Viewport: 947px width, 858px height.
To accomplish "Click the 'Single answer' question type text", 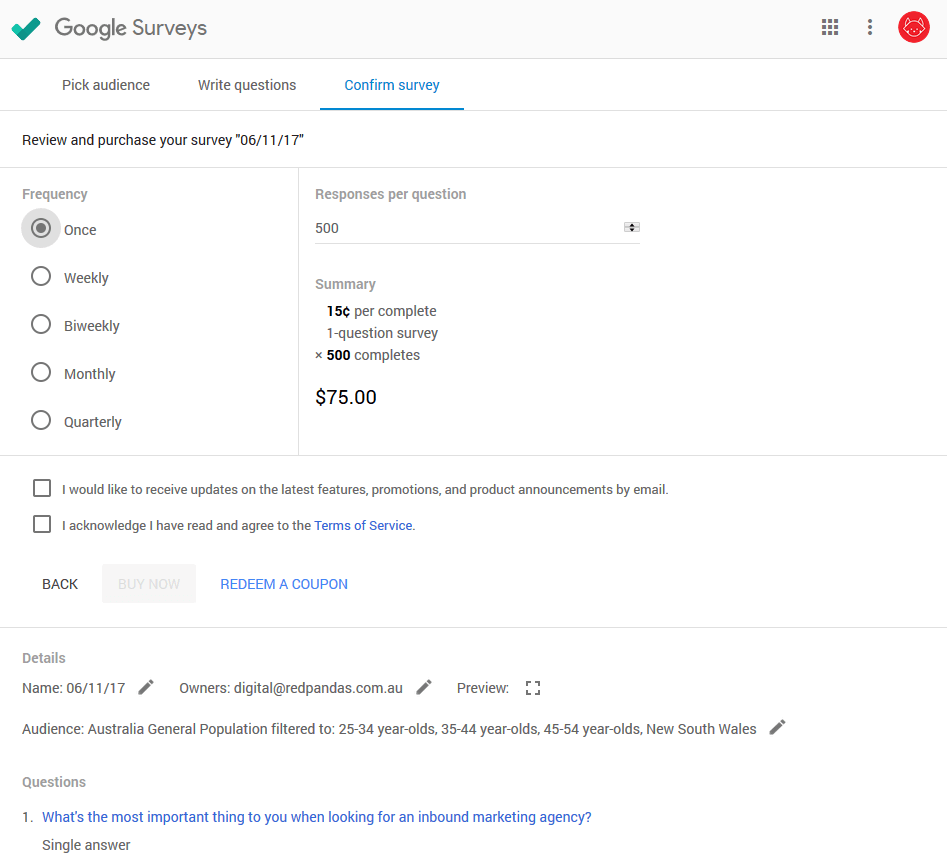I will click(86, 845).
